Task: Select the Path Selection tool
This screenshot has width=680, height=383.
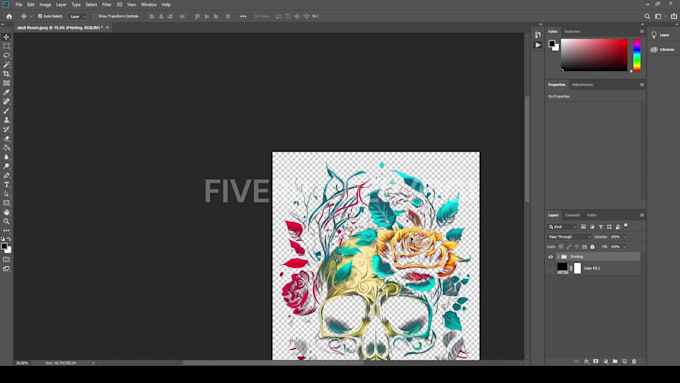Action: tap(7, 194)
